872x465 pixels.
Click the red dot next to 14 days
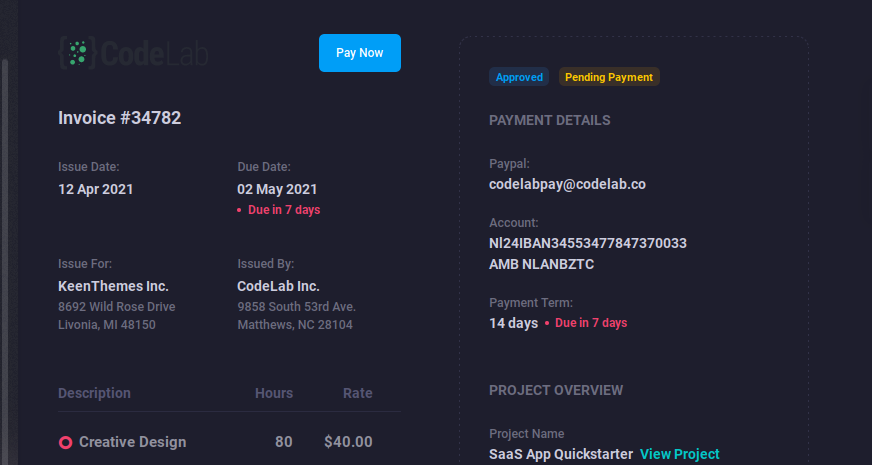[x=547, y=324]
